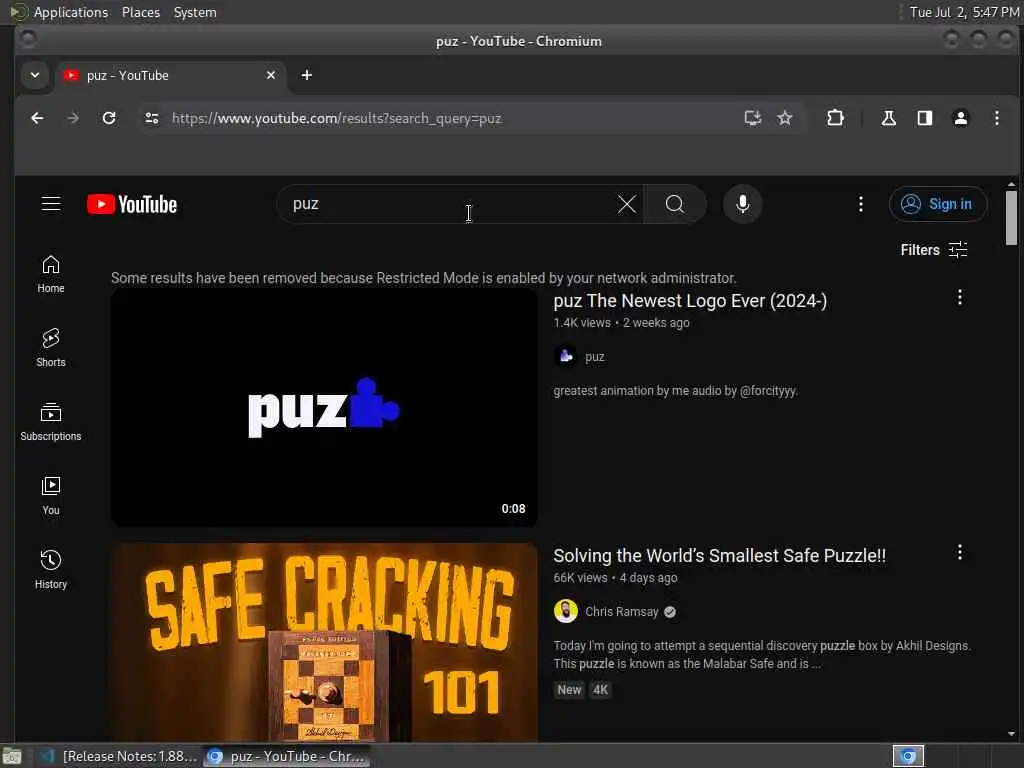Clear the search query with the X

627,204
